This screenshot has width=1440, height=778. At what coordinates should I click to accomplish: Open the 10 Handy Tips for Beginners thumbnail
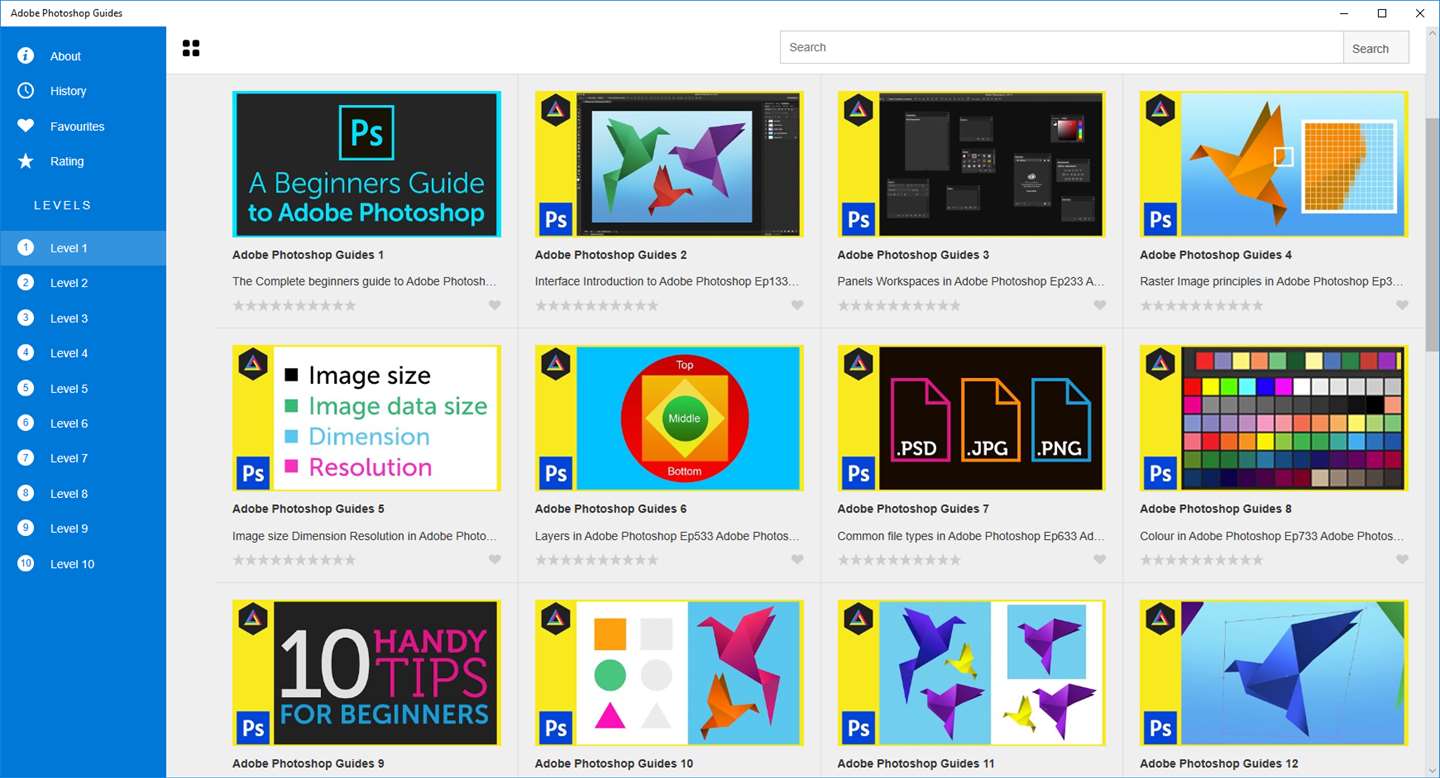pyautogui.click(x=366, y=673)
